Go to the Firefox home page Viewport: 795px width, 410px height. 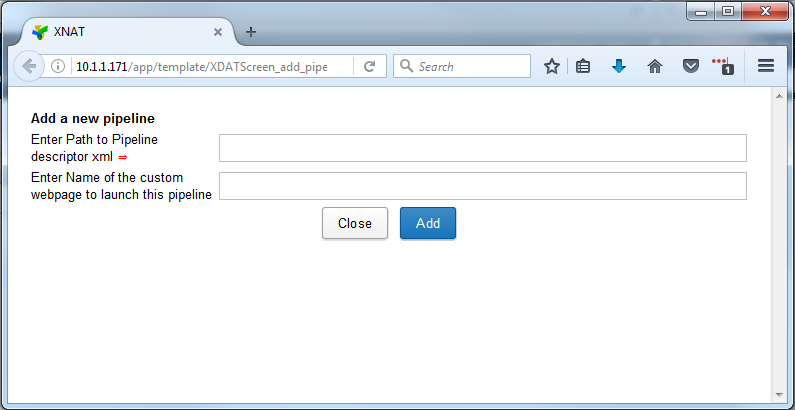655,67
